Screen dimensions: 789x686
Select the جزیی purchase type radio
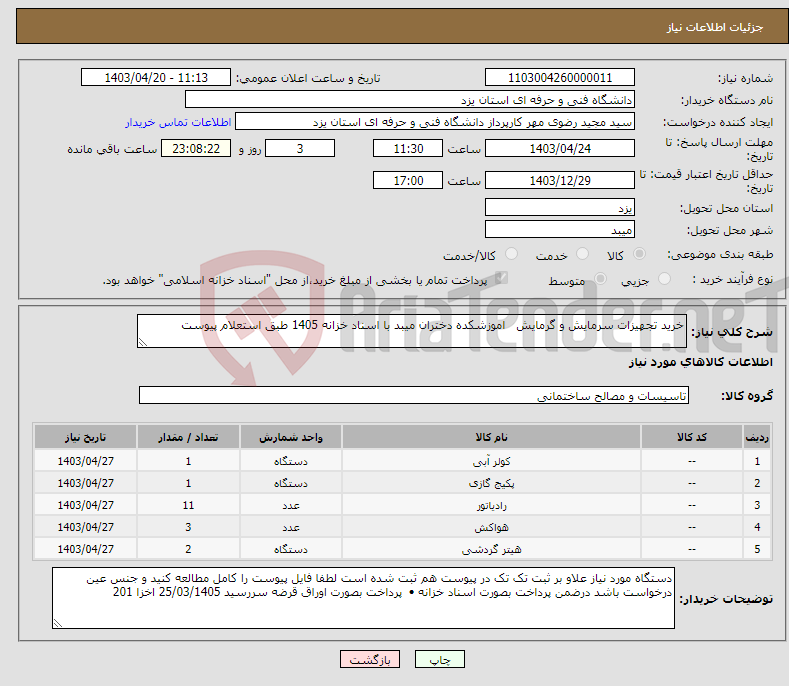click(664, 278)
